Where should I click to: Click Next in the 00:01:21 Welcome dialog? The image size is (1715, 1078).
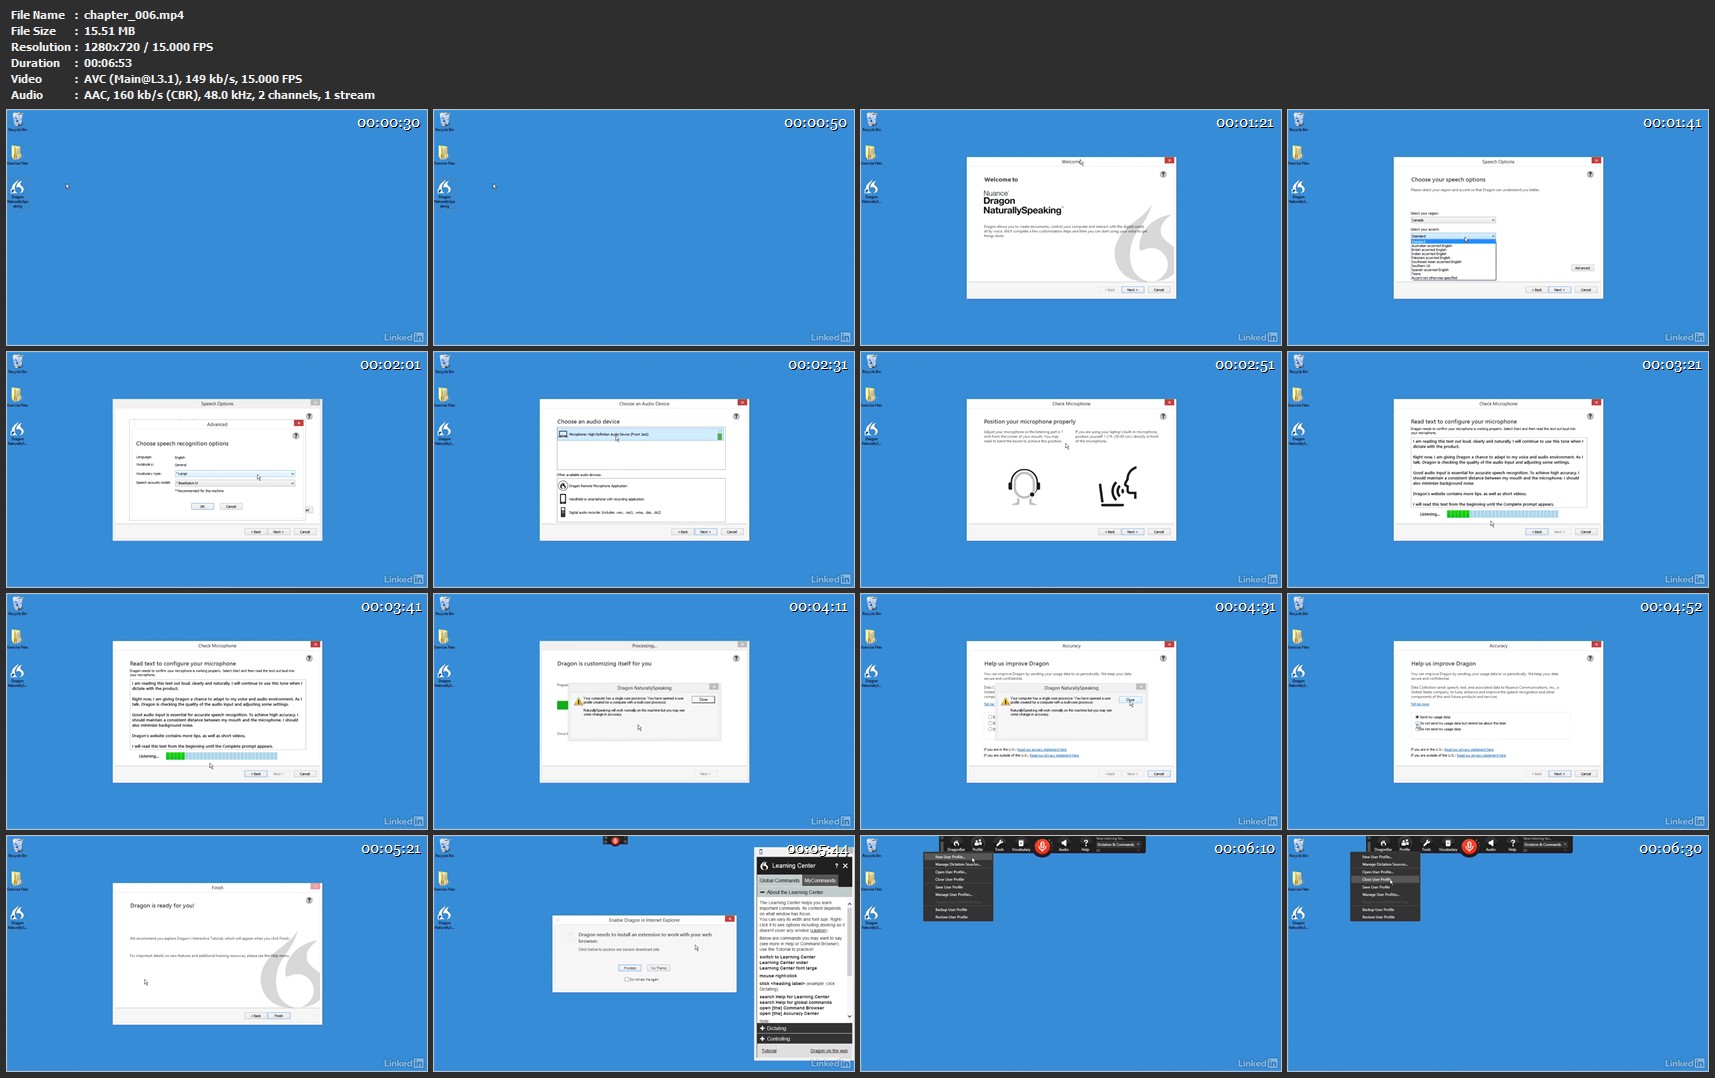1132,289
